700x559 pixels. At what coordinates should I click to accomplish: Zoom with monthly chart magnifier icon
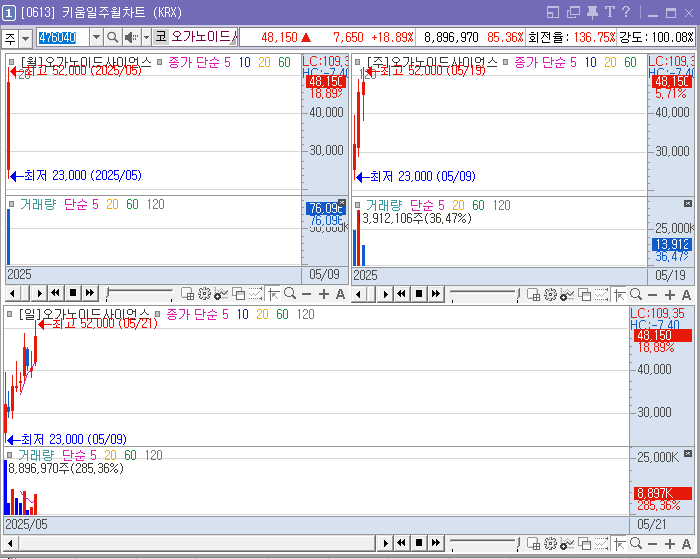coord(290,294)
